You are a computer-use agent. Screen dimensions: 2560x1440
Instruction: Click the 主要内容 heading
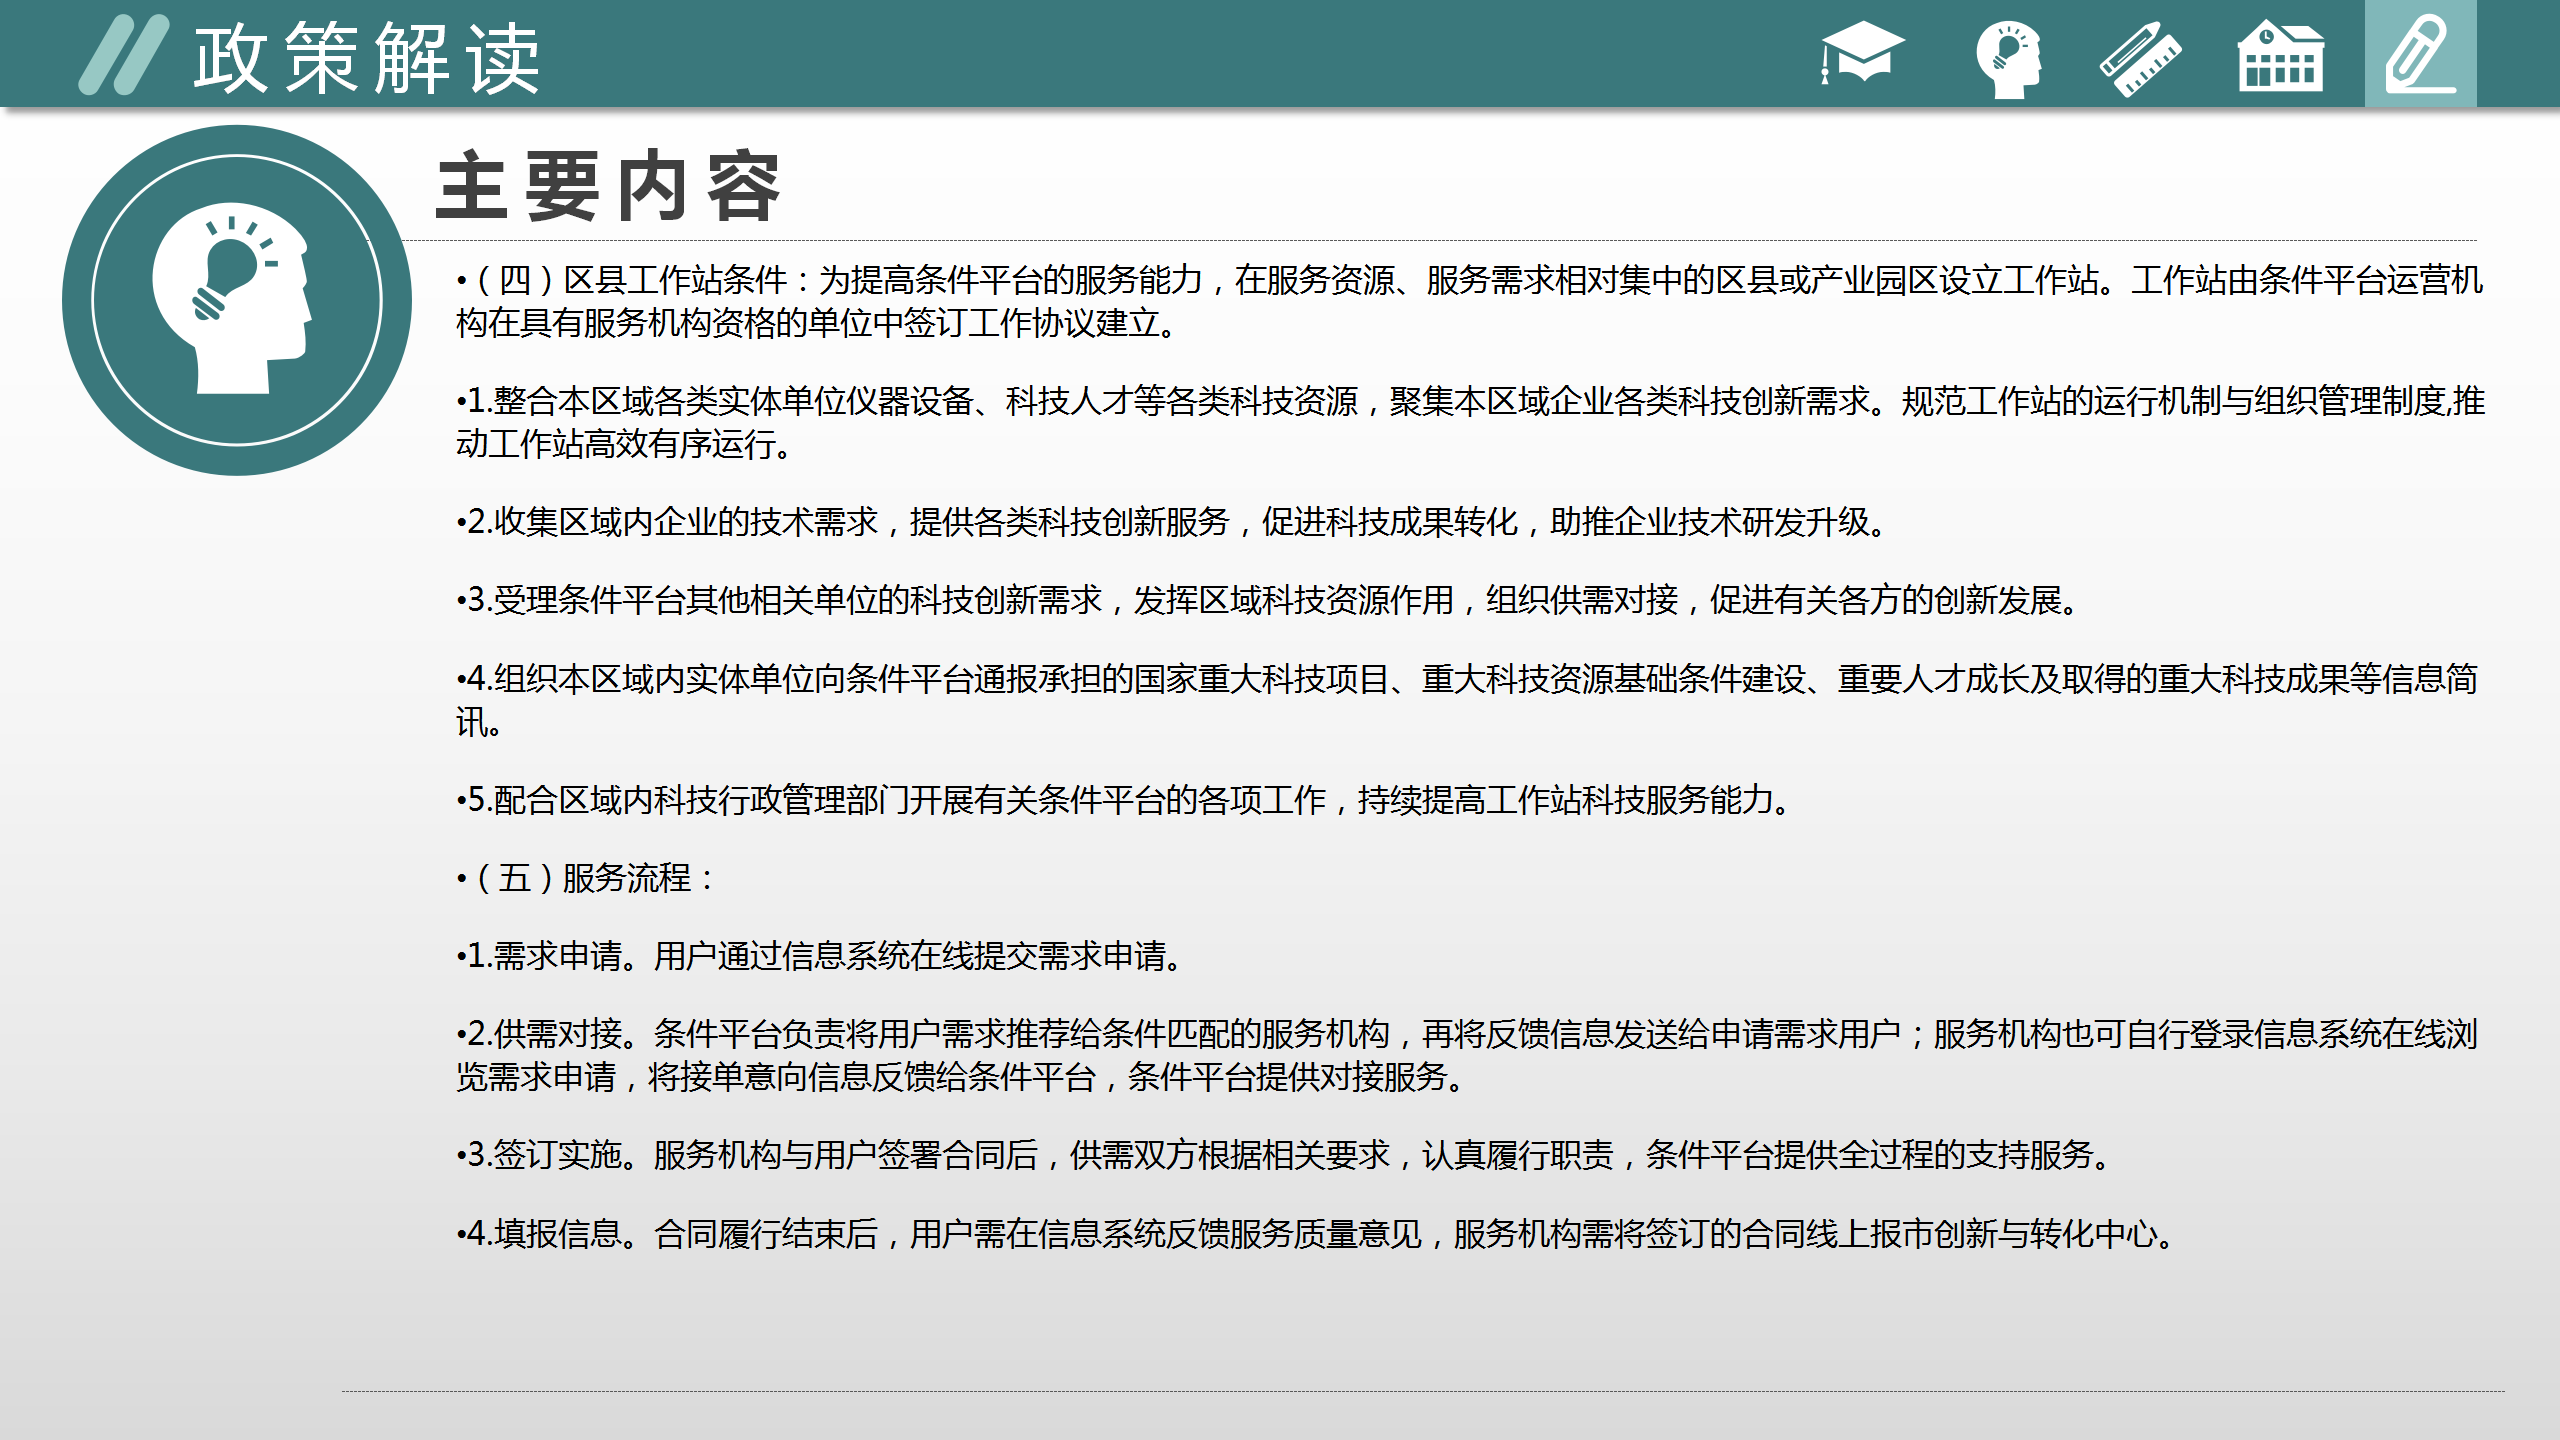(x=608, y=187)
